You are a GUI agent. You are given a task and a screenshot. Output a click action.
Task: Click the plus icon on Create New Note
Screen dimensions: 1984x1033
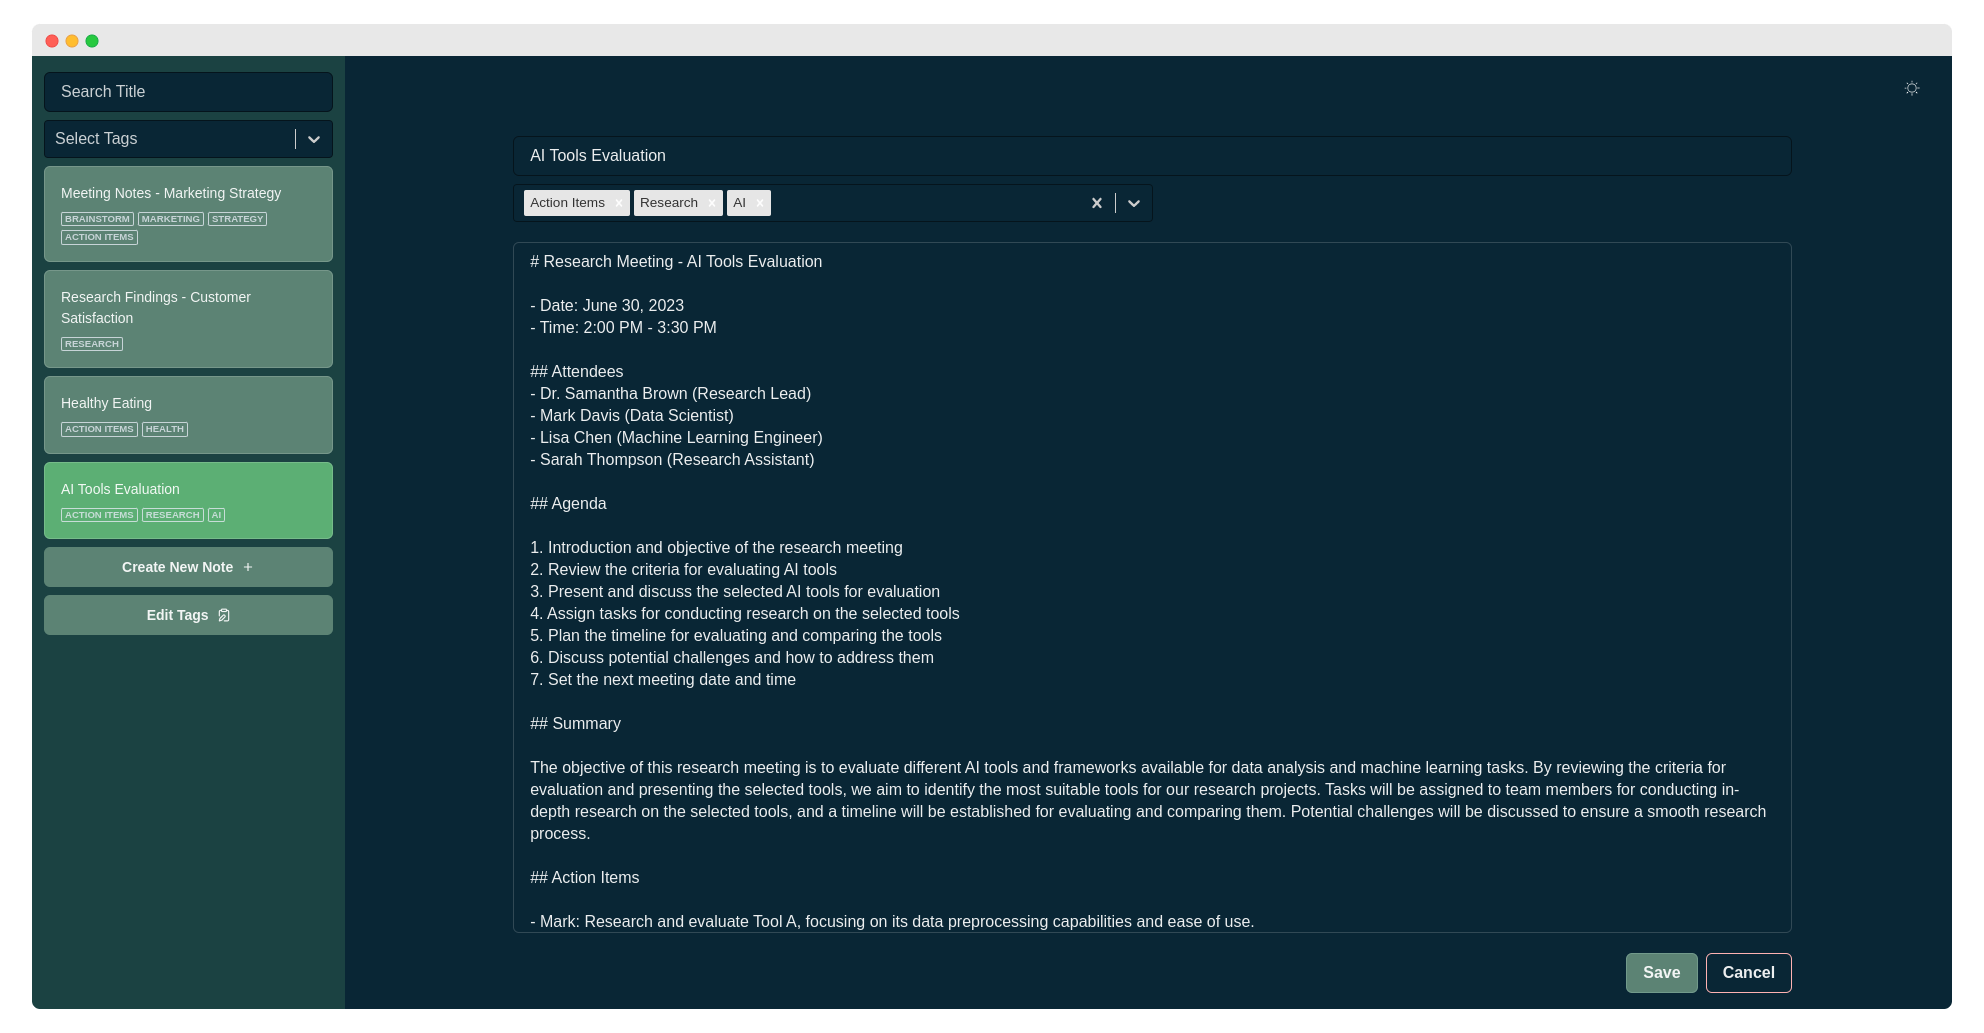[248, 567]
